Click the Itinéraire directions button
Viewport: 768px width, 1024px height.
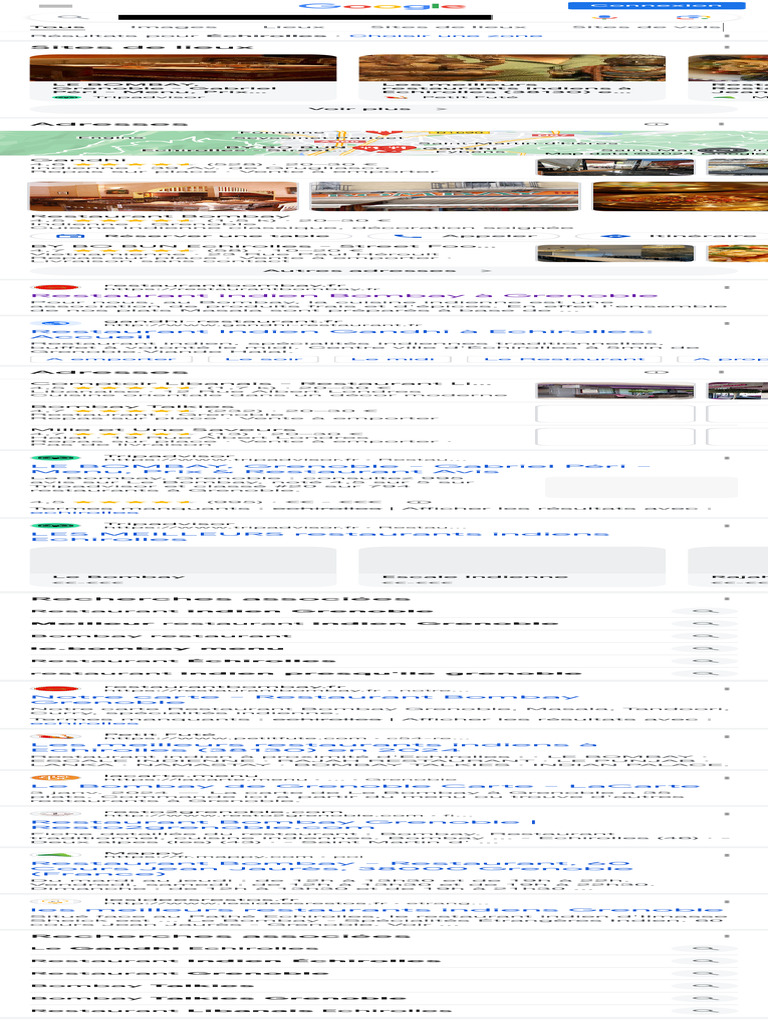point(673,236)
